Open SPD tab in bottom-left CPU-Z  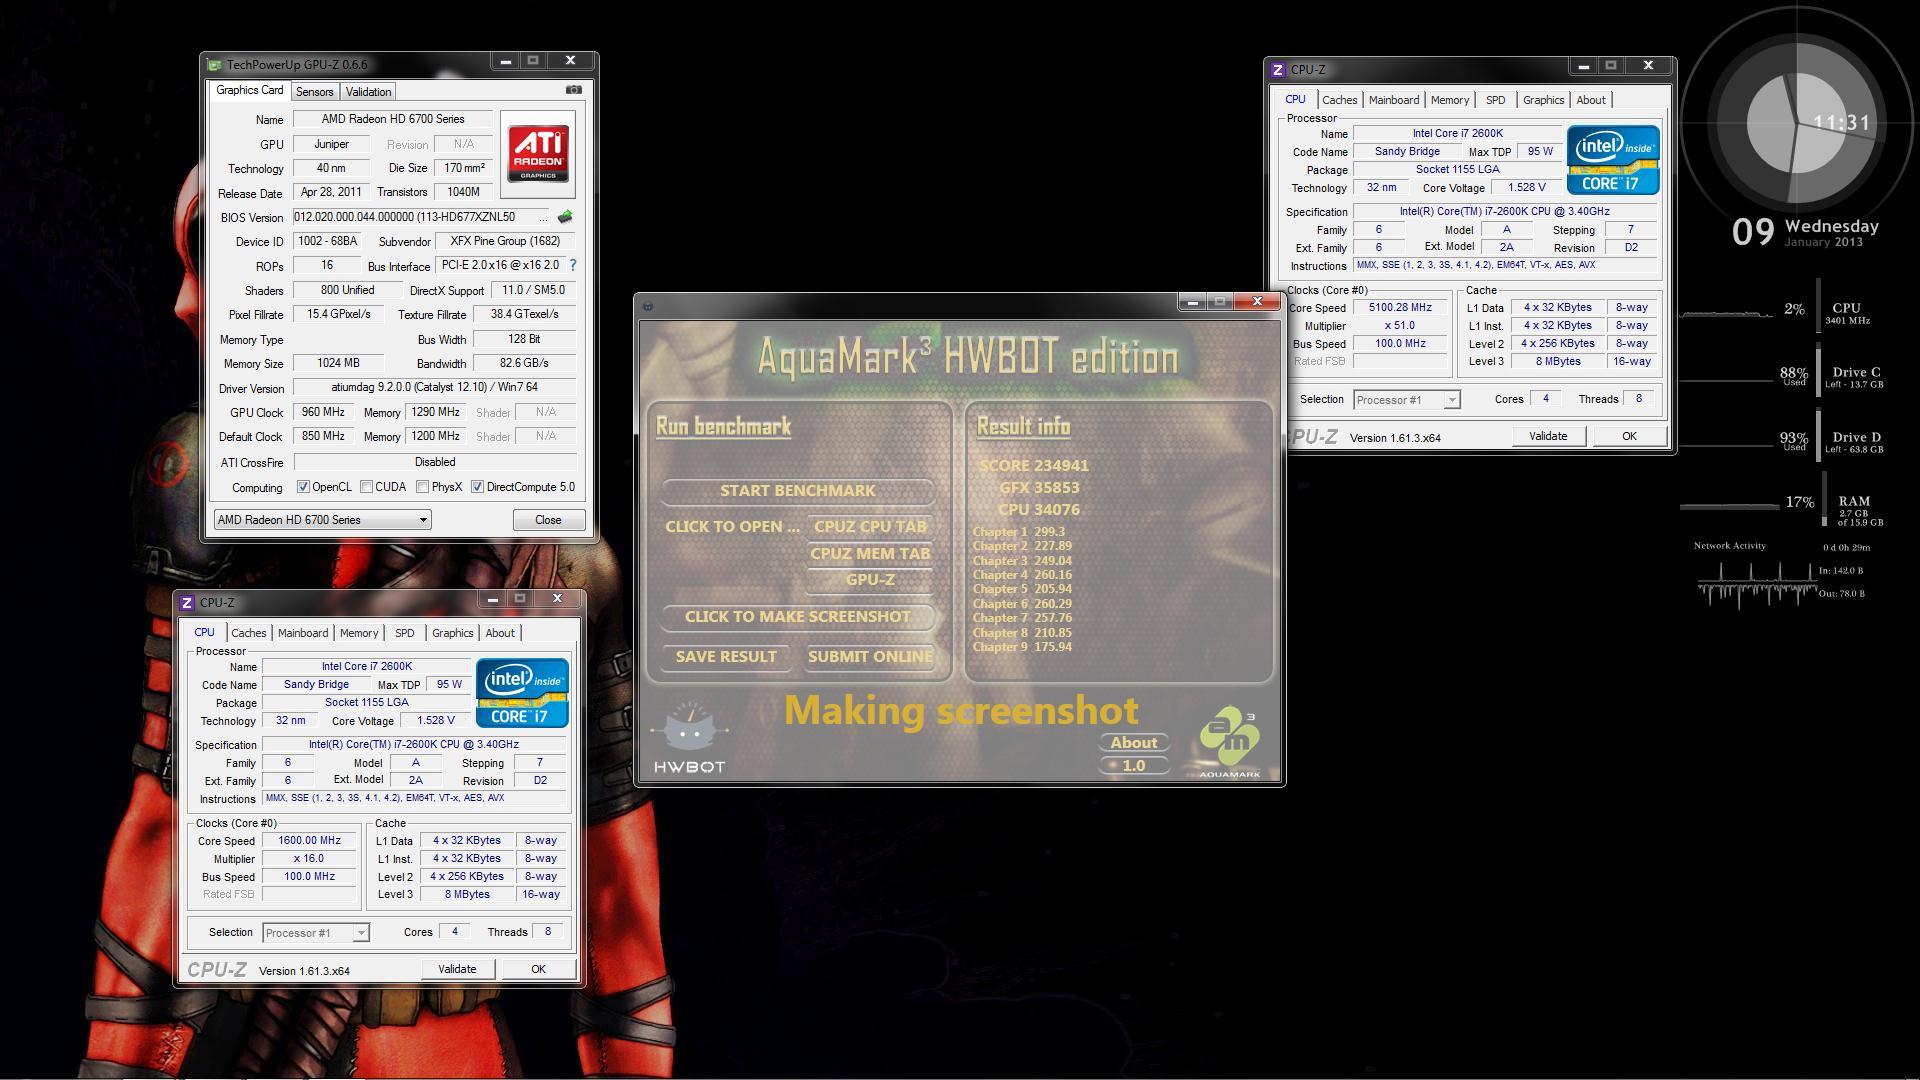404,633
